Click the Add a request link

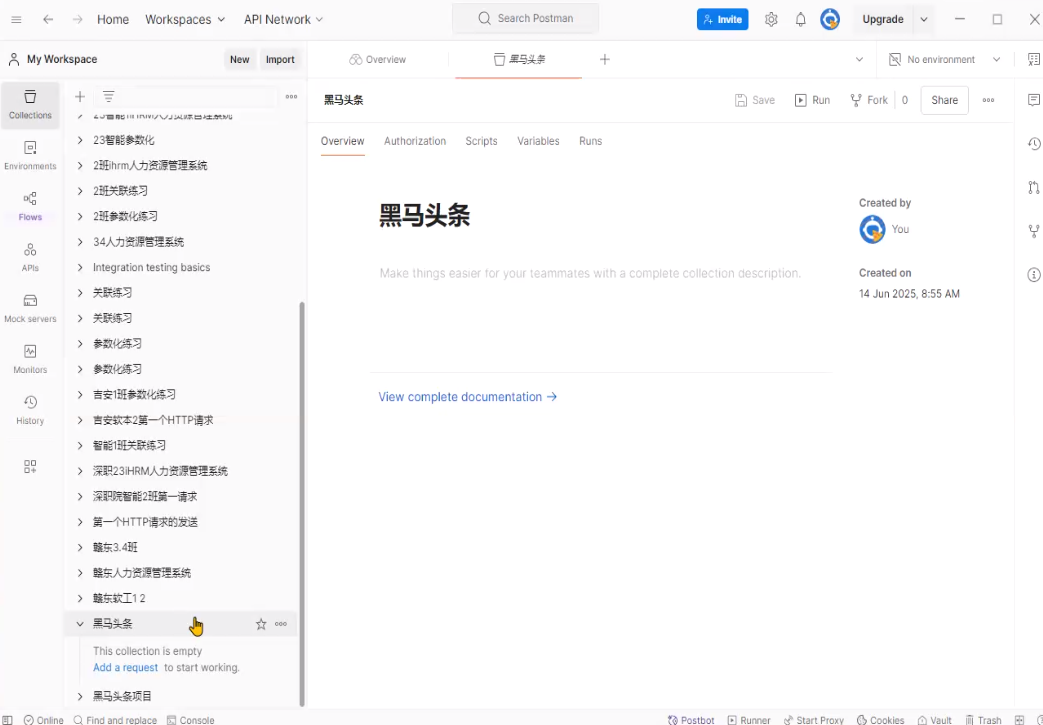pyautogui.click(x=126, y=667)
